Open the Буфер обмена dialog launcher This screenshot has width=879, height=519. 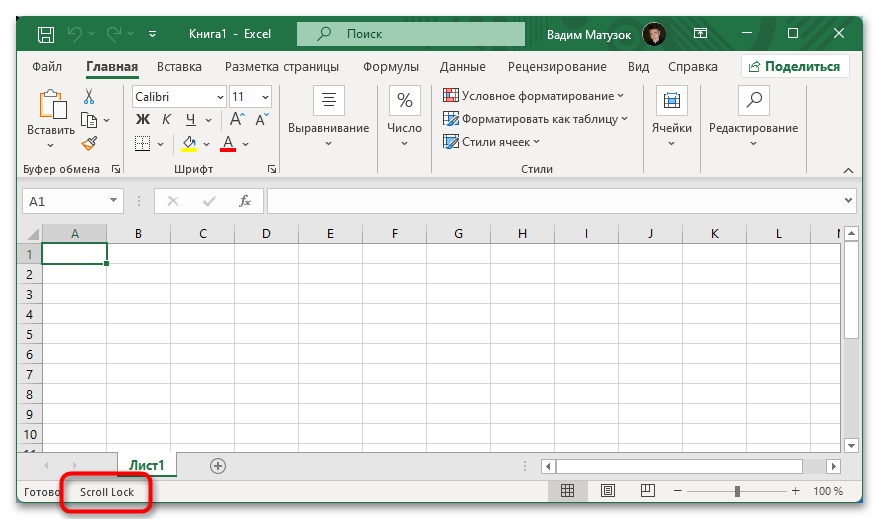[115, 169]
